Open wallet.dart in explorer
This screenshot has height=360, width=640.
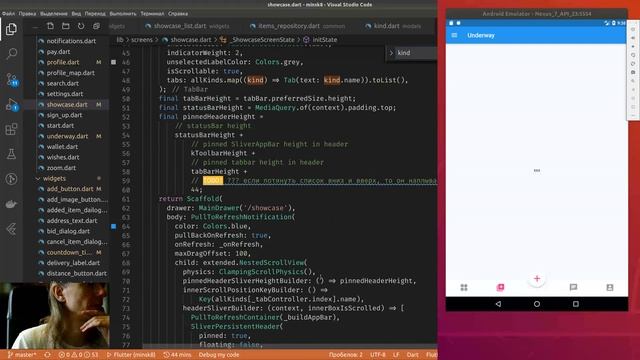(62, 147)
